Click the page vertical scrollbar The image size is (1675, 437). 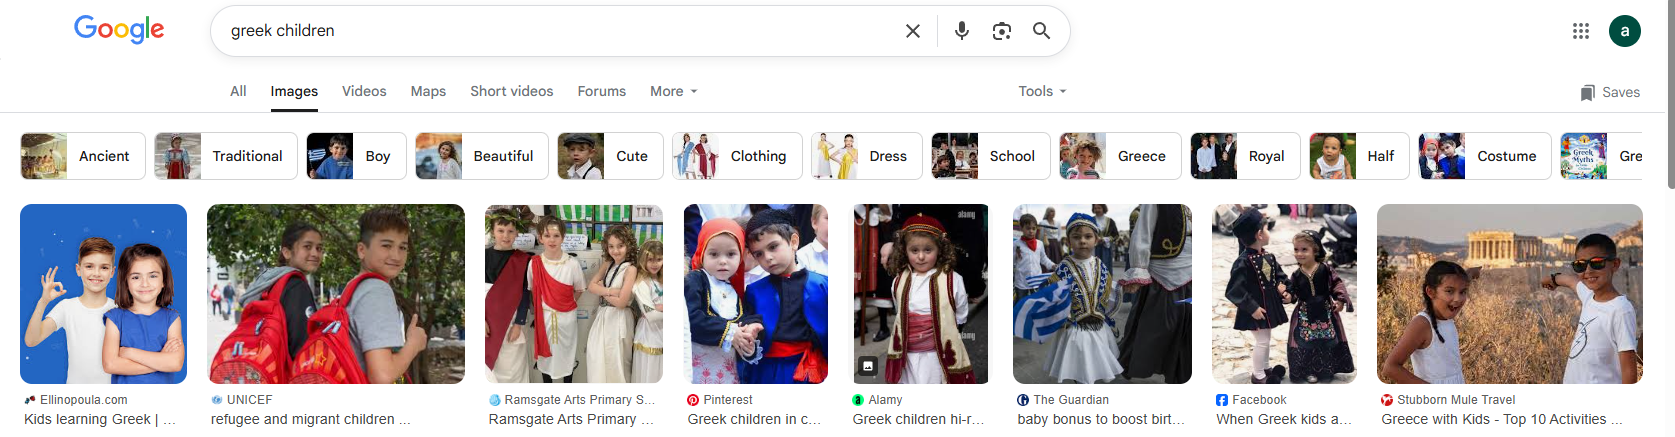pos(1670,100)
